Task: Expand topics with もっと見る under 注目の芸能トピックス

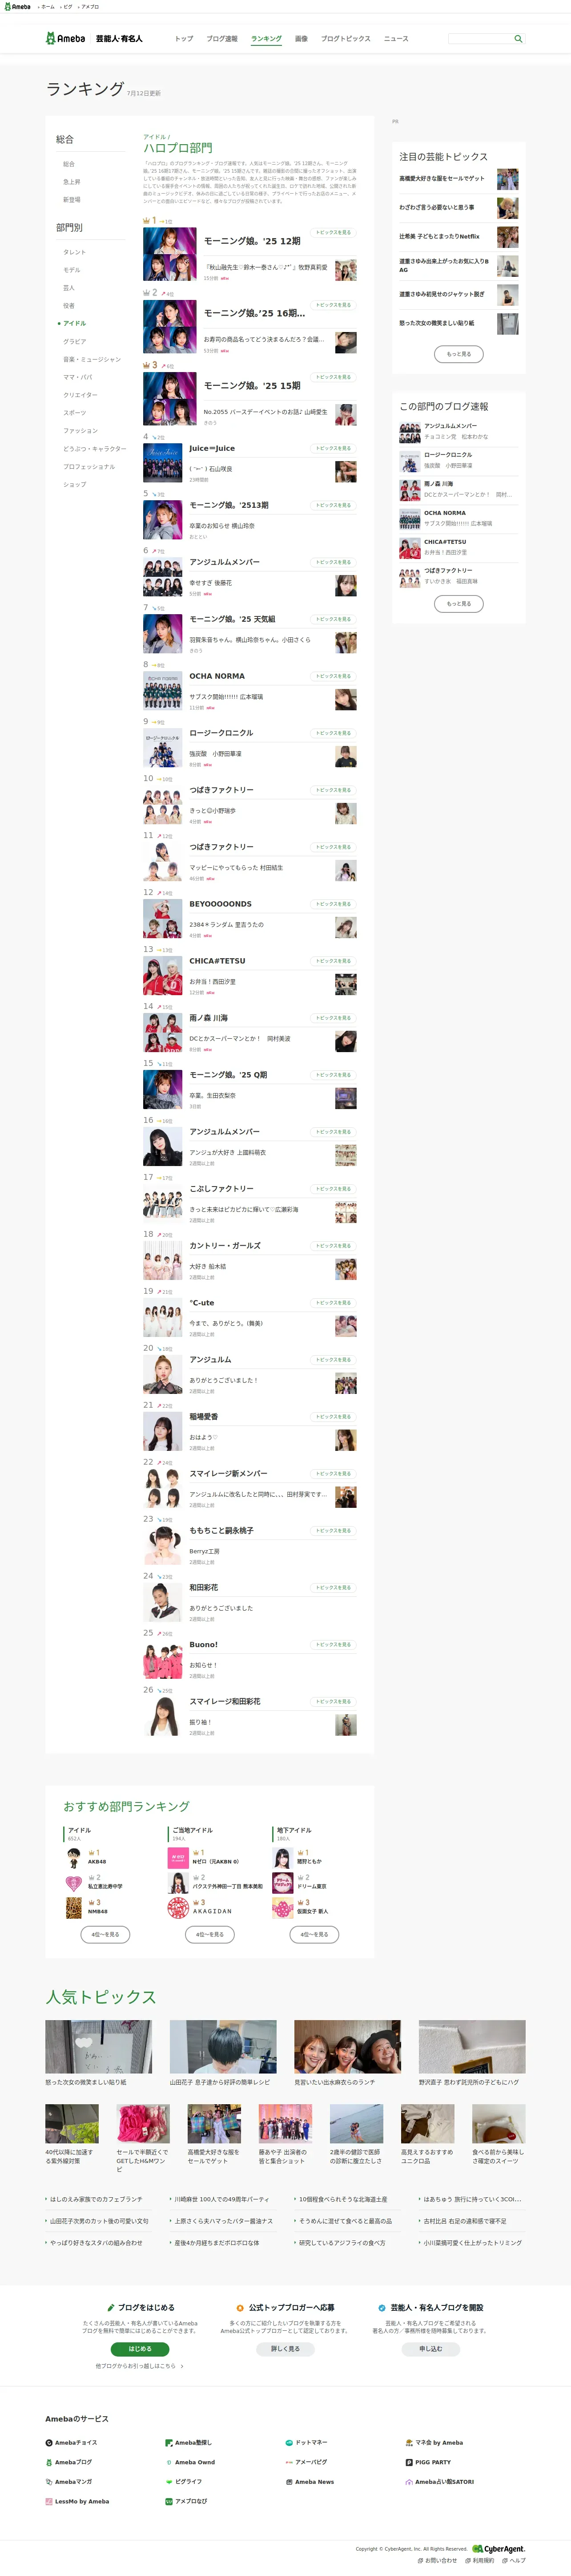Action: click(459, 353)
